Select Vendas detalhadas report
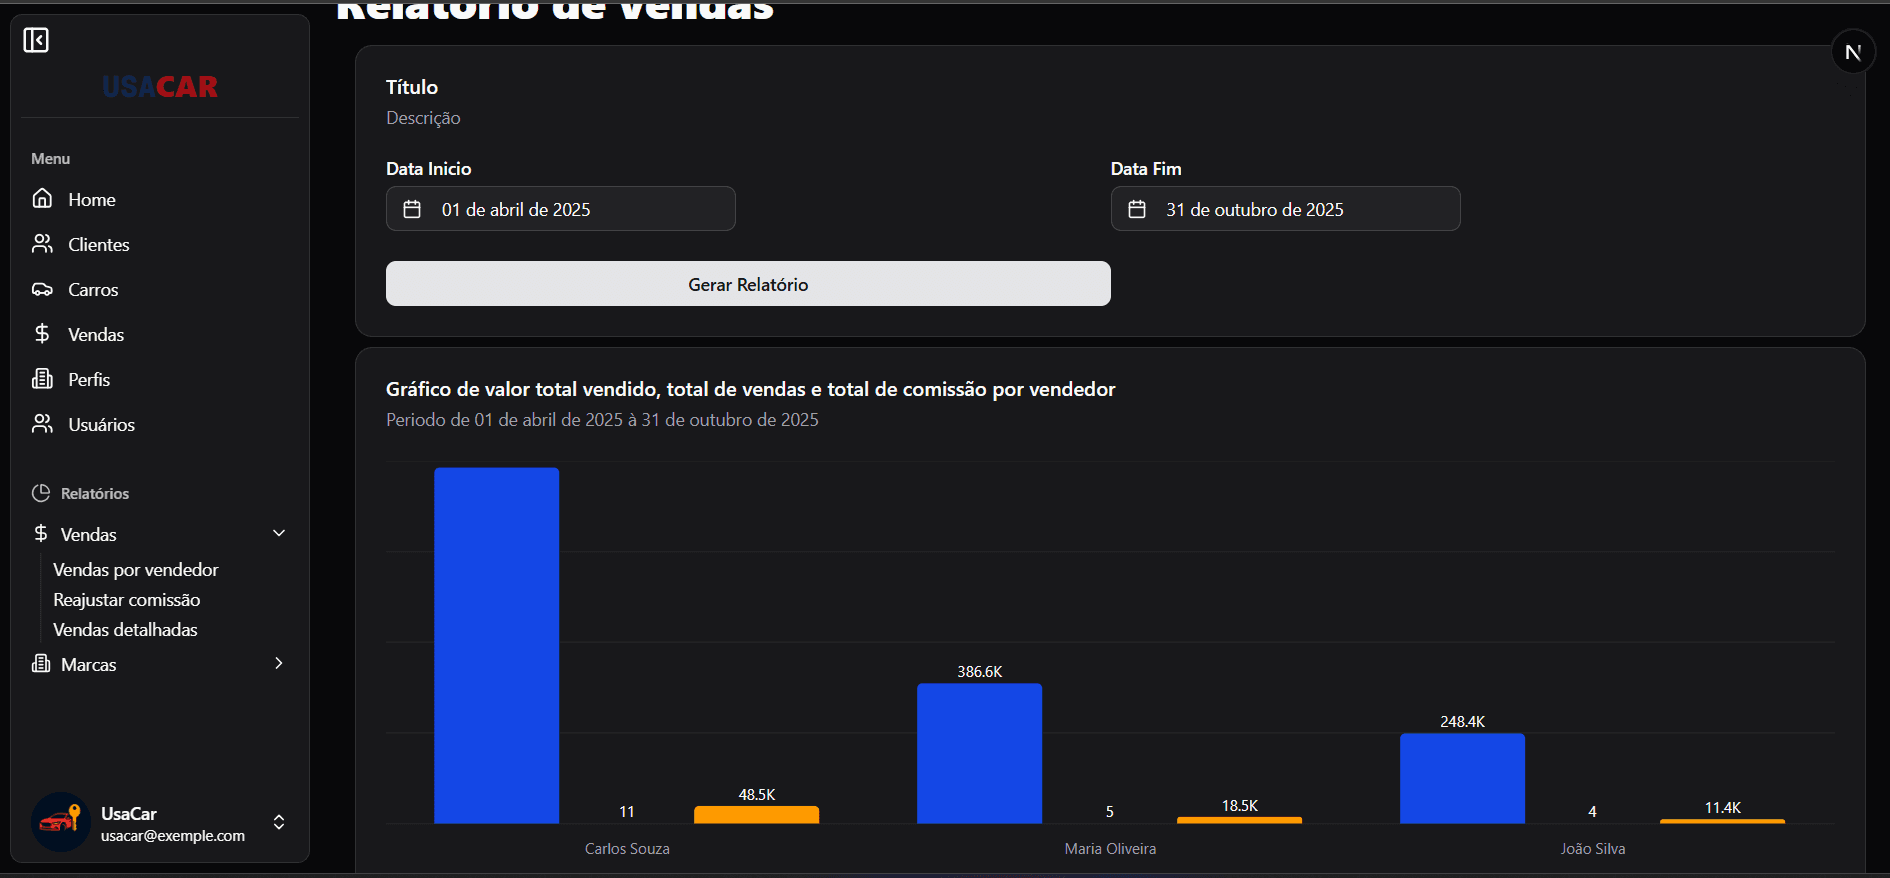 (125, 630)
